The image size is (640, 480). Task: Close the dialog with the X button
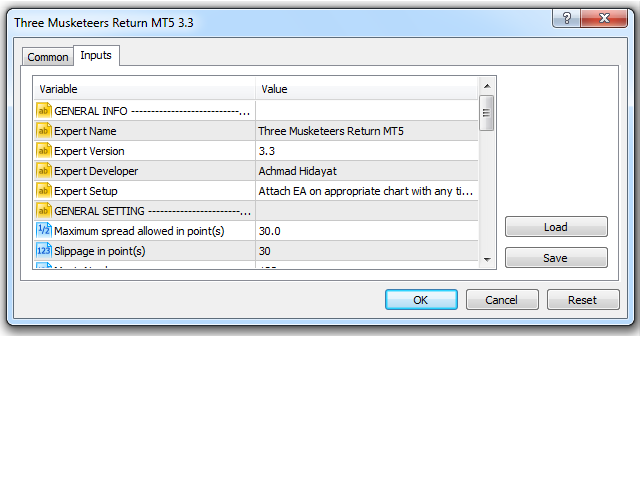click(x=604, y=18)
